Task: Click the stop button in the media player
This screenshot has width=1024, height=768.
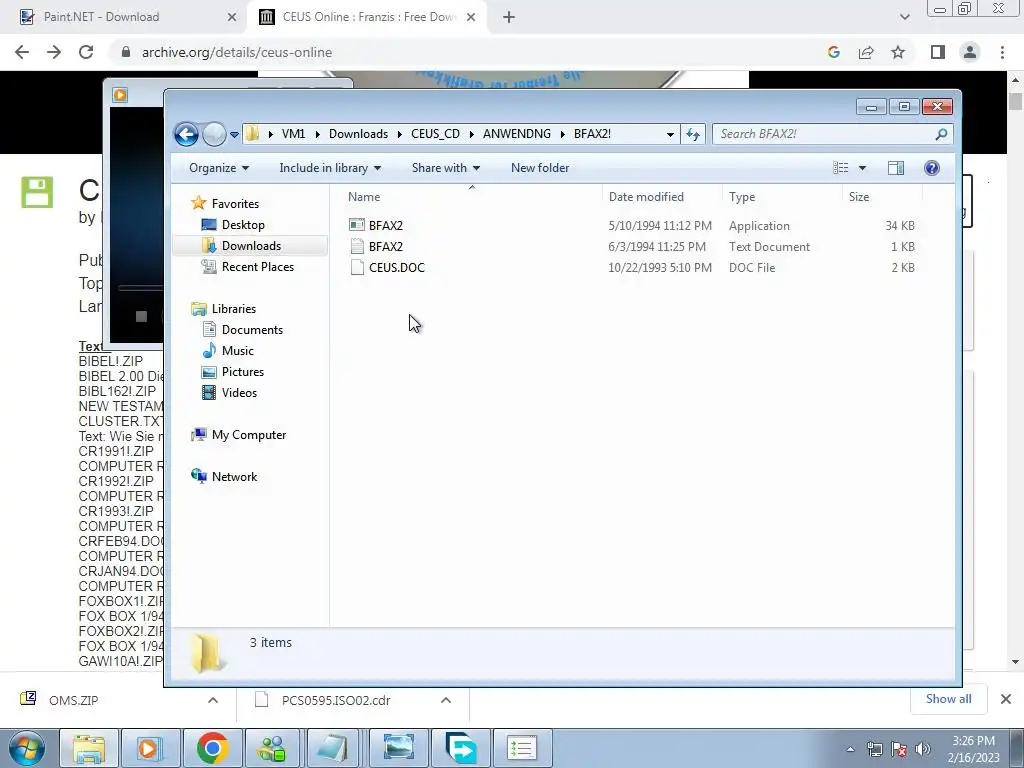Action: pos(141,317)
